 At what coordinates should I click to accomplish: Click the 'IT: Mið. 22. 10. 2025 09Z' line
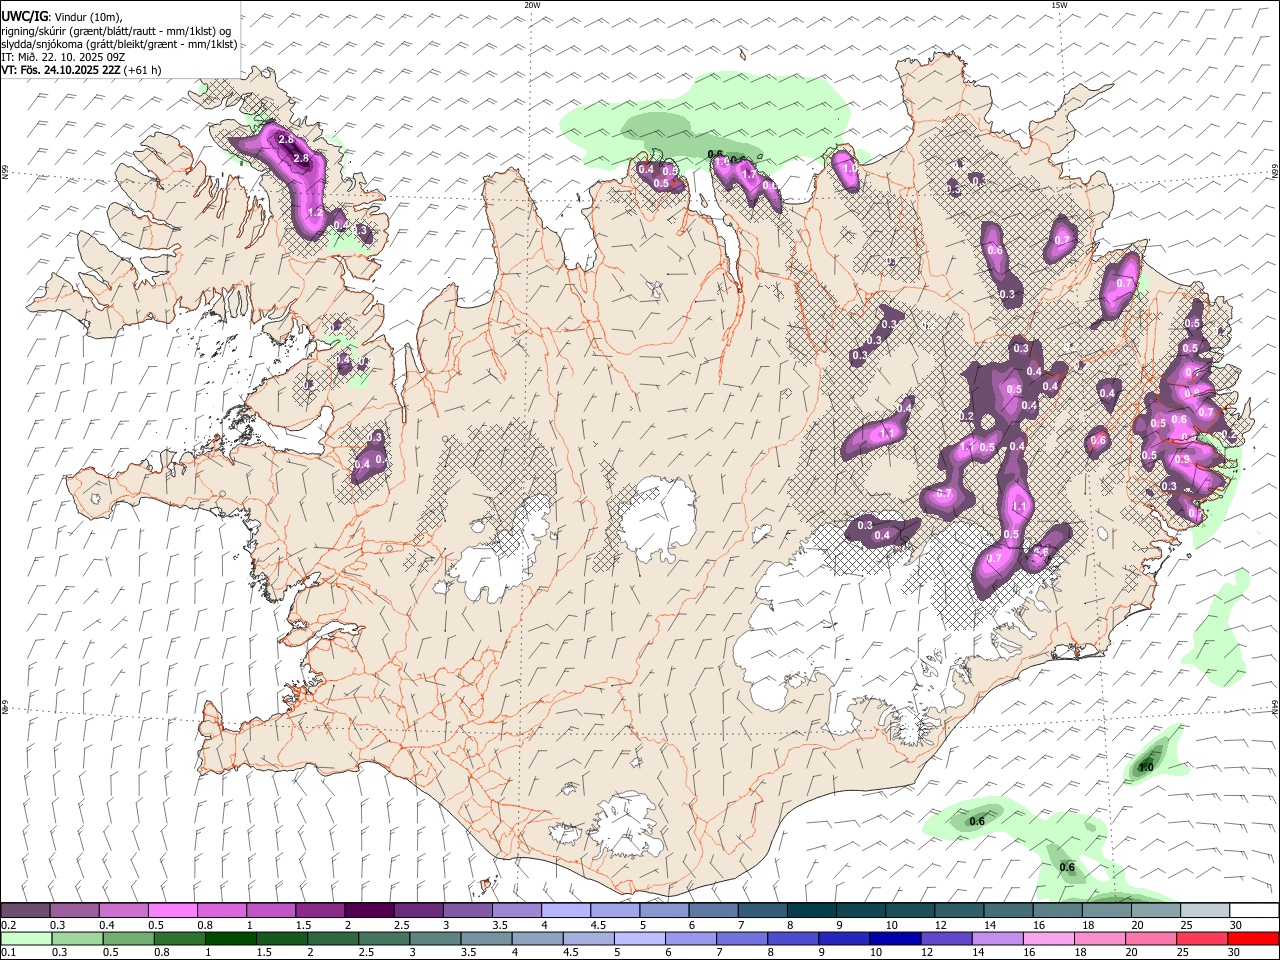[63, 57]
